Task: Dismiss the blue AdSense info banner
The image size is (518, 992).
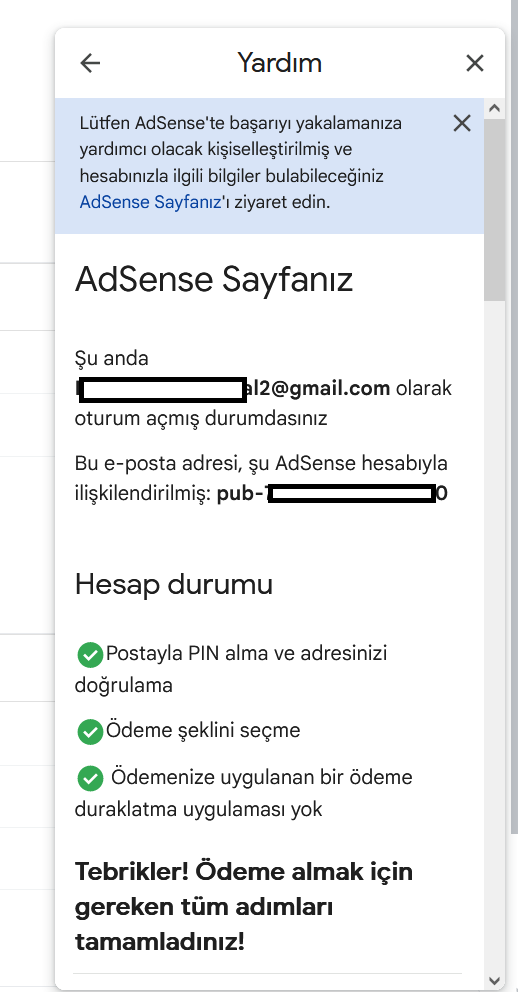Action: tap(462, 123)
